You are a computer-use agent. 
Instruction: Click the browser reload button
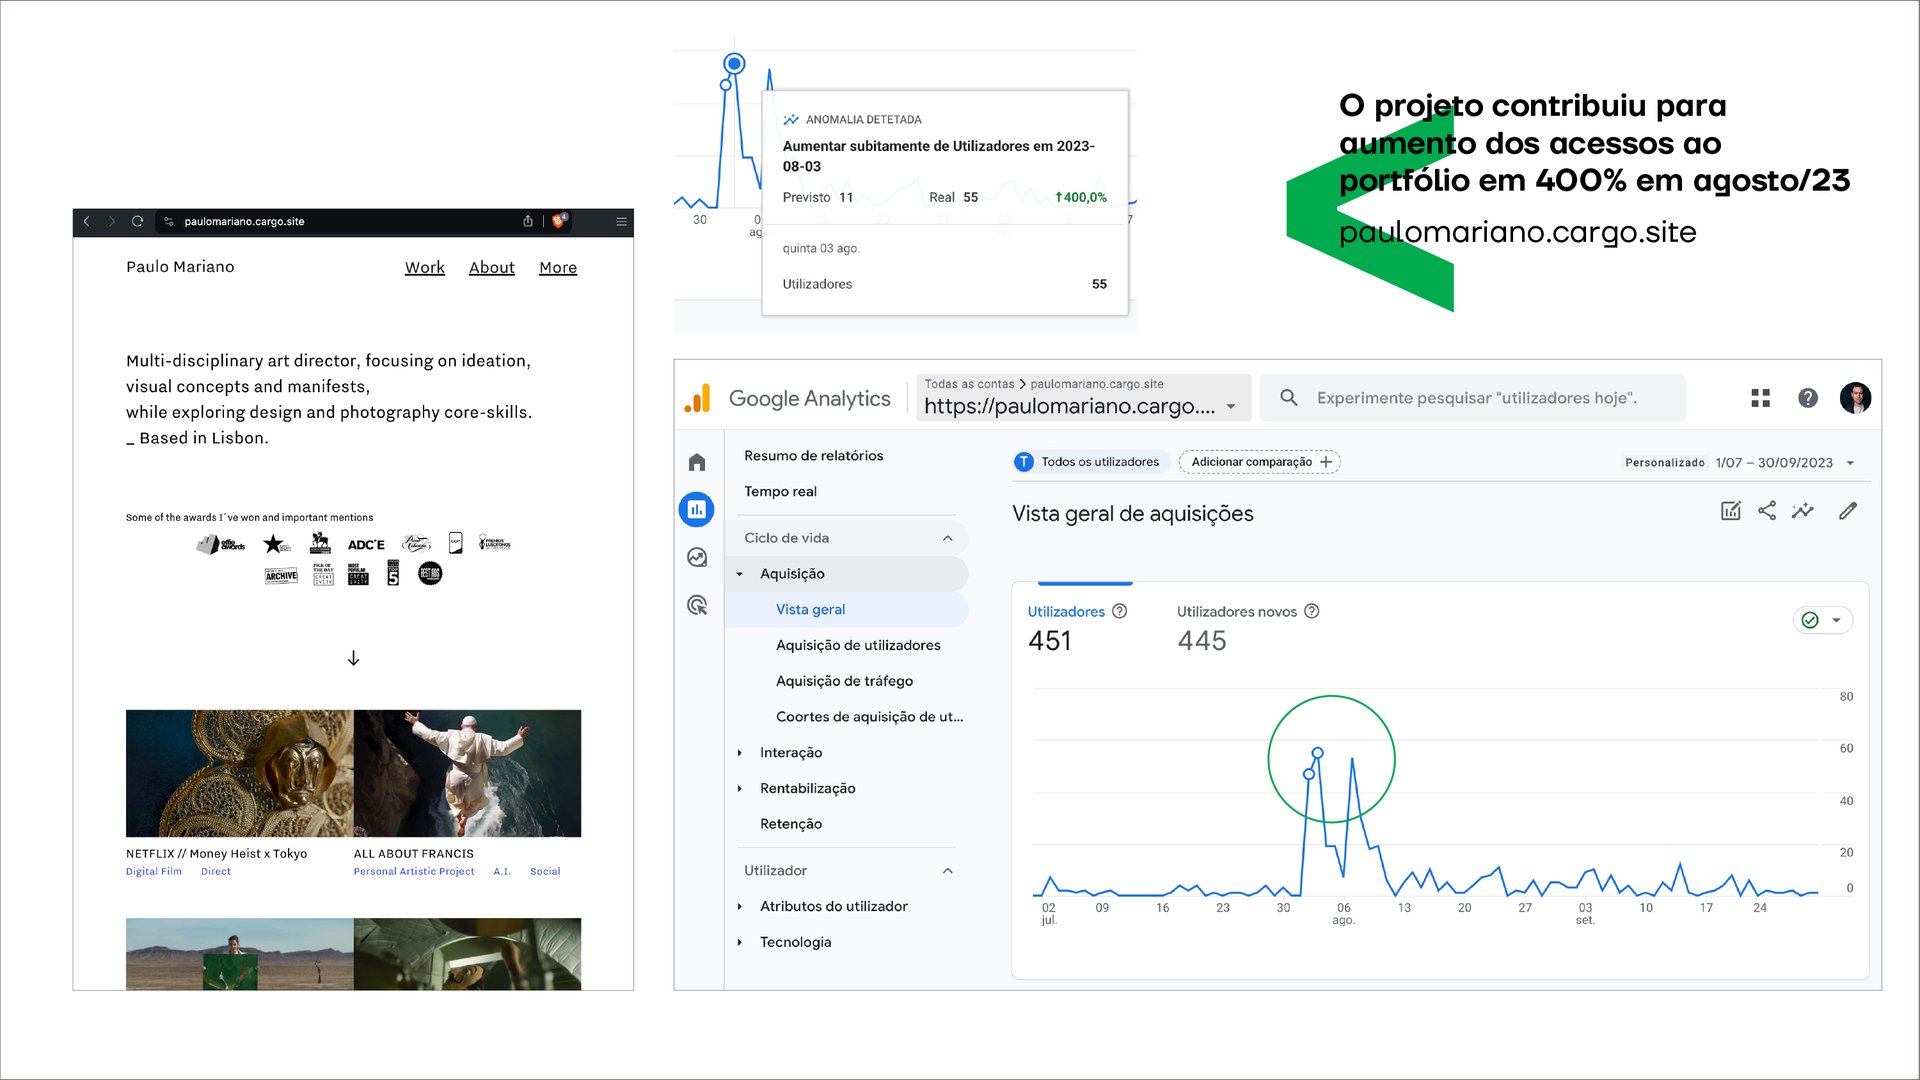[x=138, y=221]
